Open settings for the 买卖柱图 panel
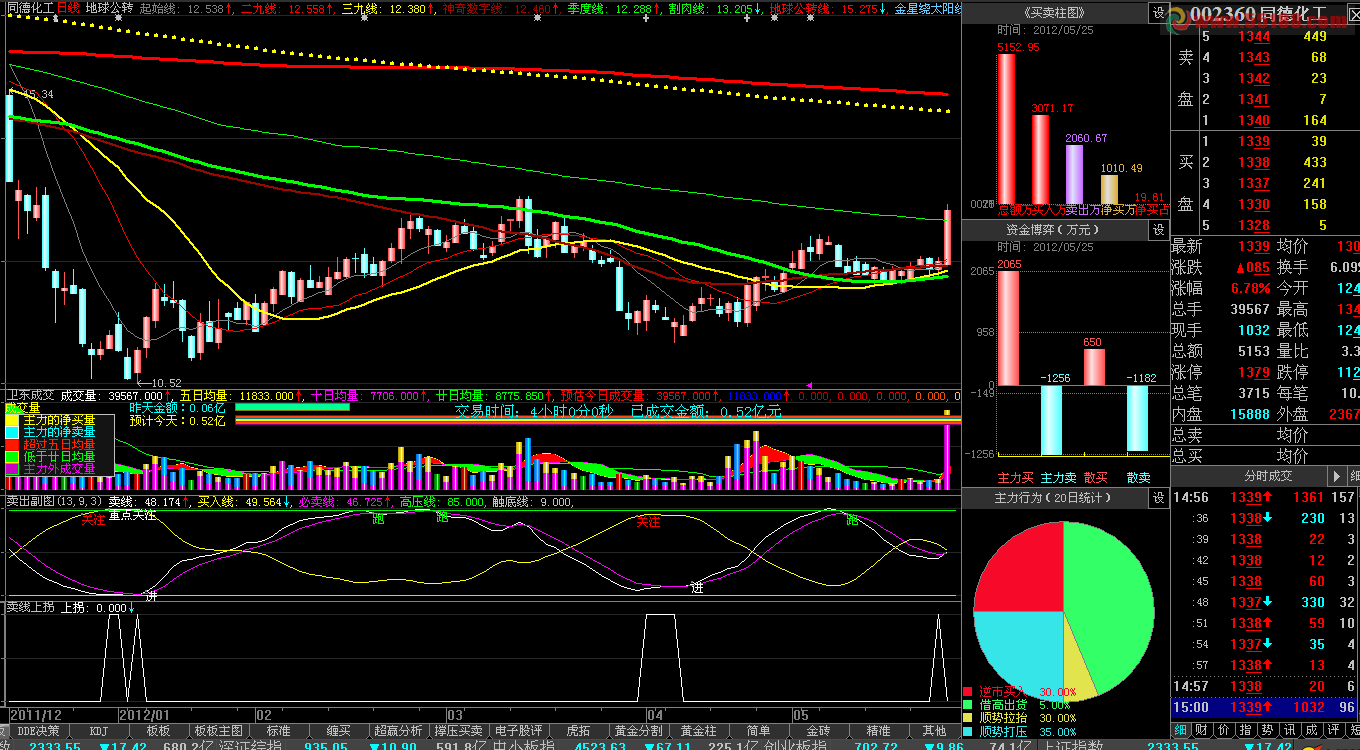This screenshot has width=1360, height=750. tap(1158, 13)
